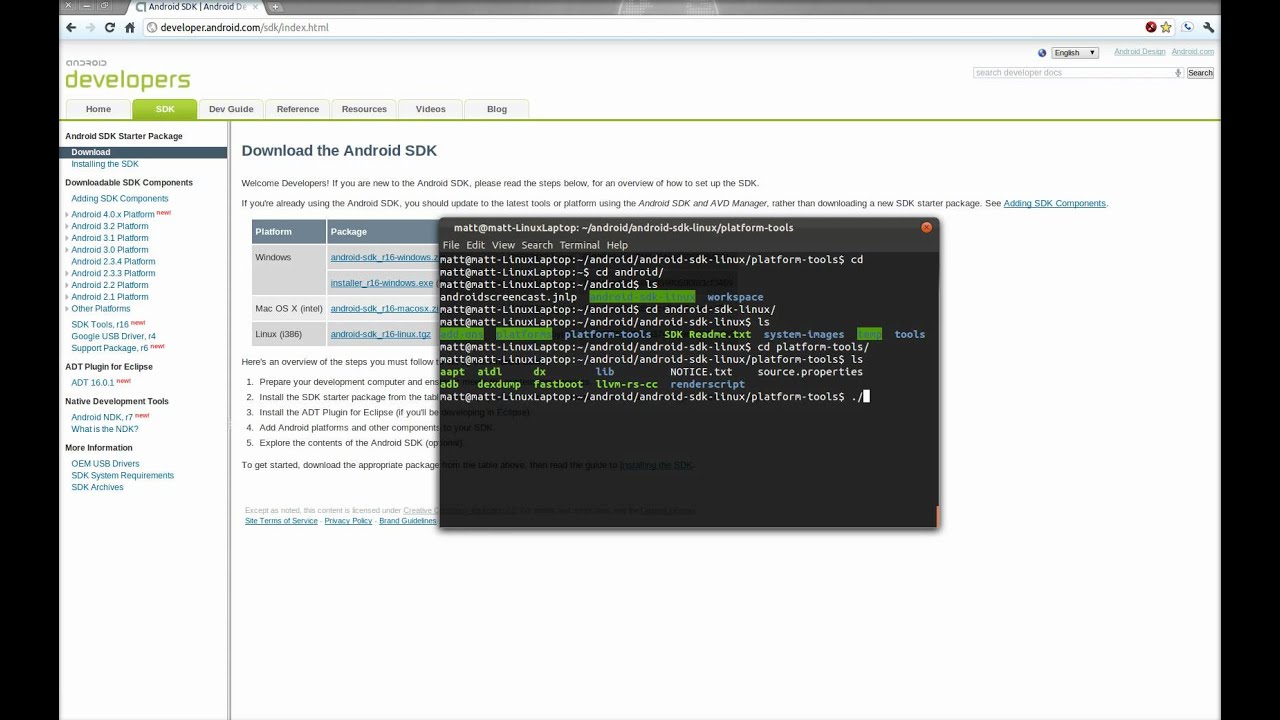Click the Adding SDK Components link in the intro paragraph
This screenshot has width=1280, height=720.
(x=1055, y=204)
